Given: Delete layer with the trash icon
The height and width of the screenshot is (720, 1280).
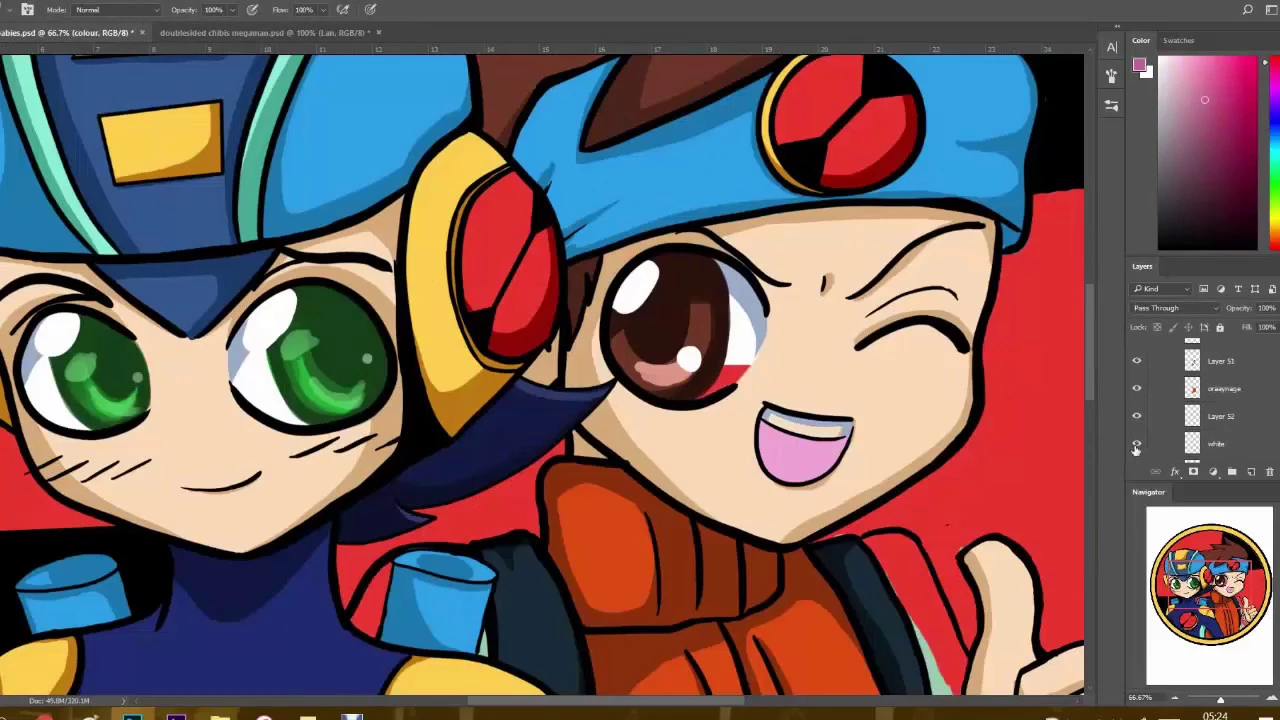Looking at the screenshot, I should click(1270, 472).
